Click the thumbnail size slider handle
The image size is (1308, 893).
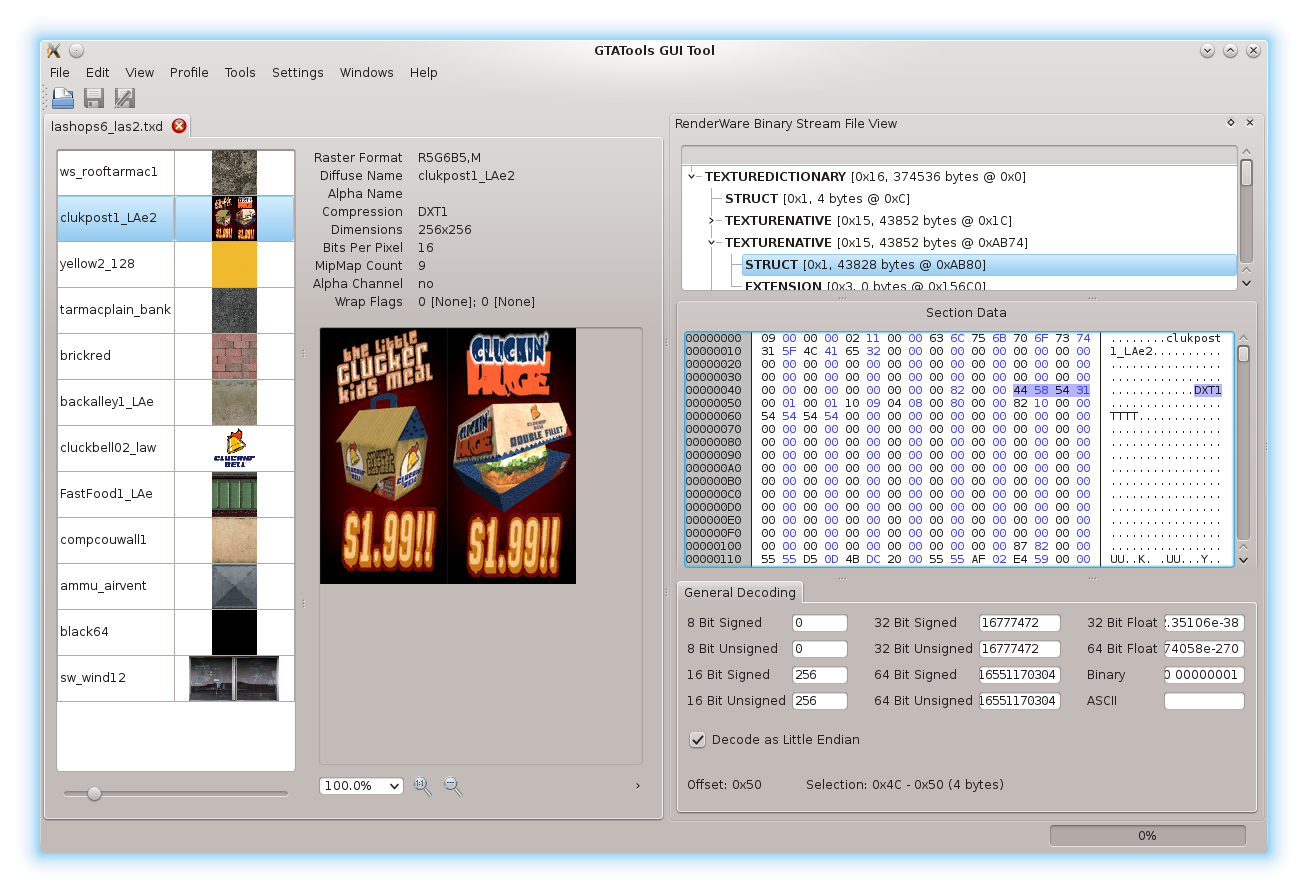click(94, 794)
